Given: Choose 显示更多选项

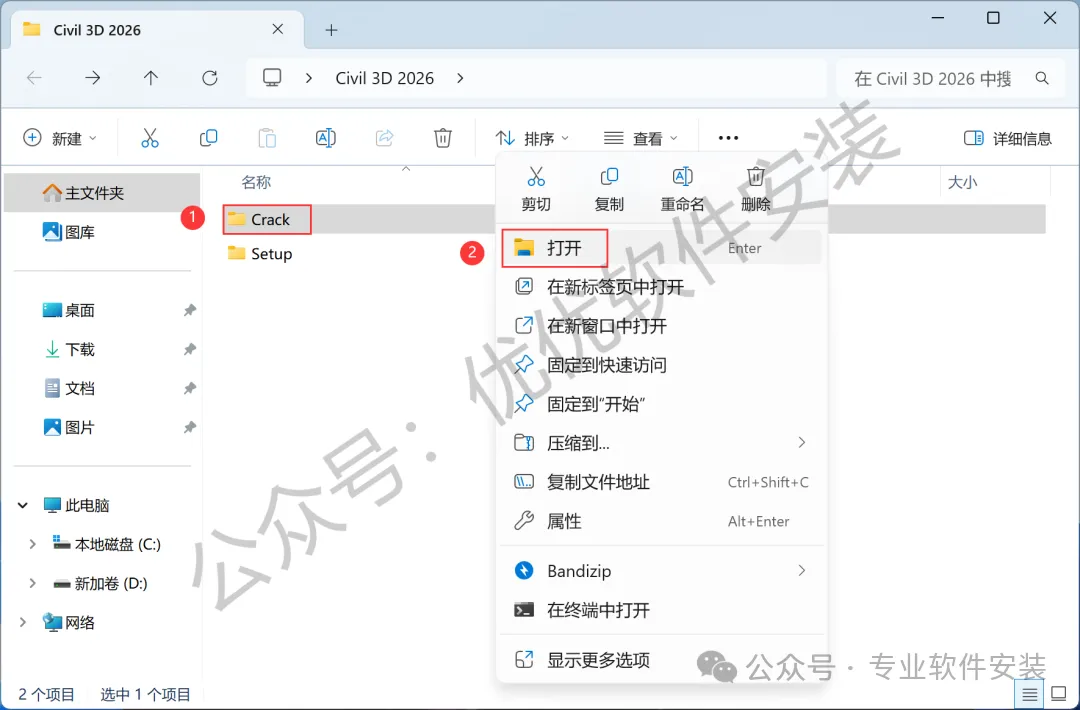Looking at the screenshot, I should click(x=661, y=660).
